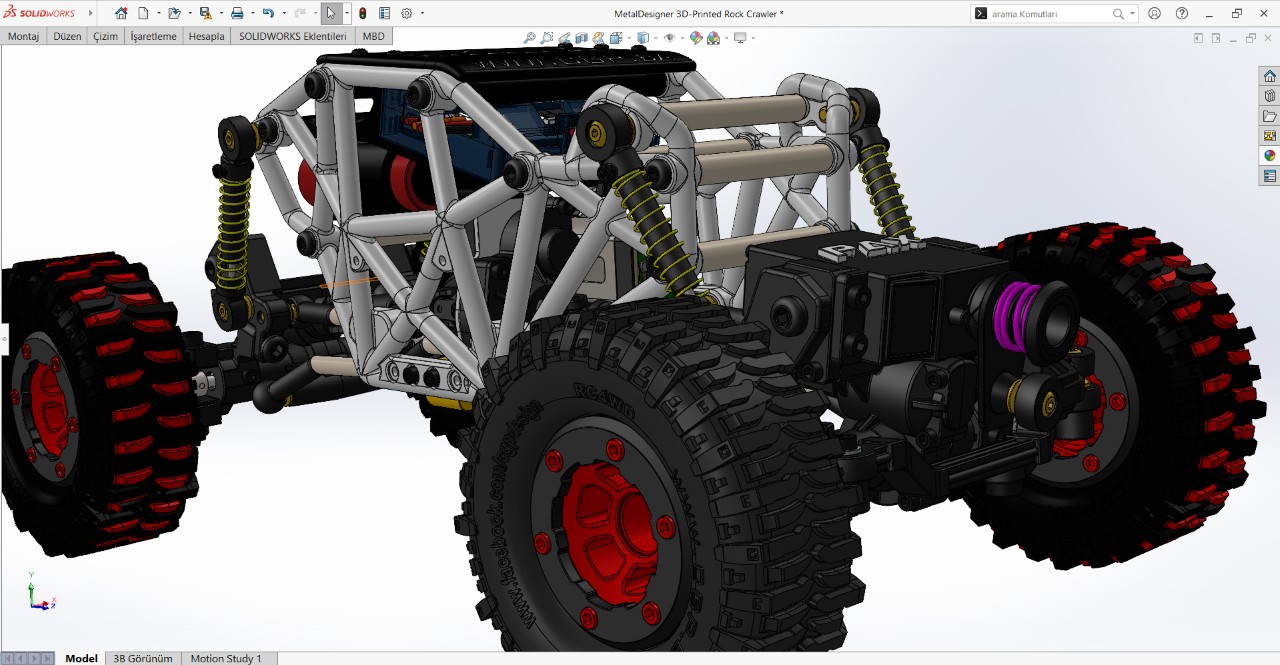Switch to the Düzen tab
1280x665 pixels.
pos(67,36)
